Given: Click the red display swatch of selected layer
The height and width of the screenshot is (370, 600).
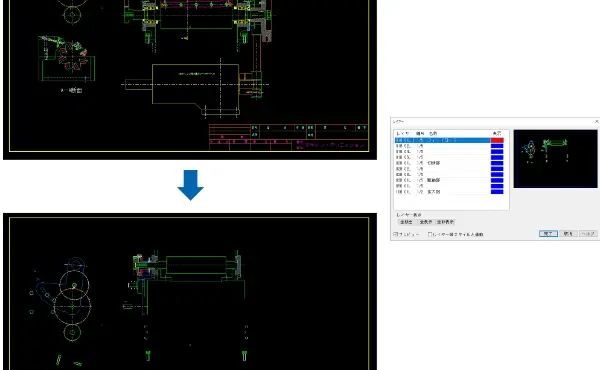Looking at the screenshot, I should point(497,140).
